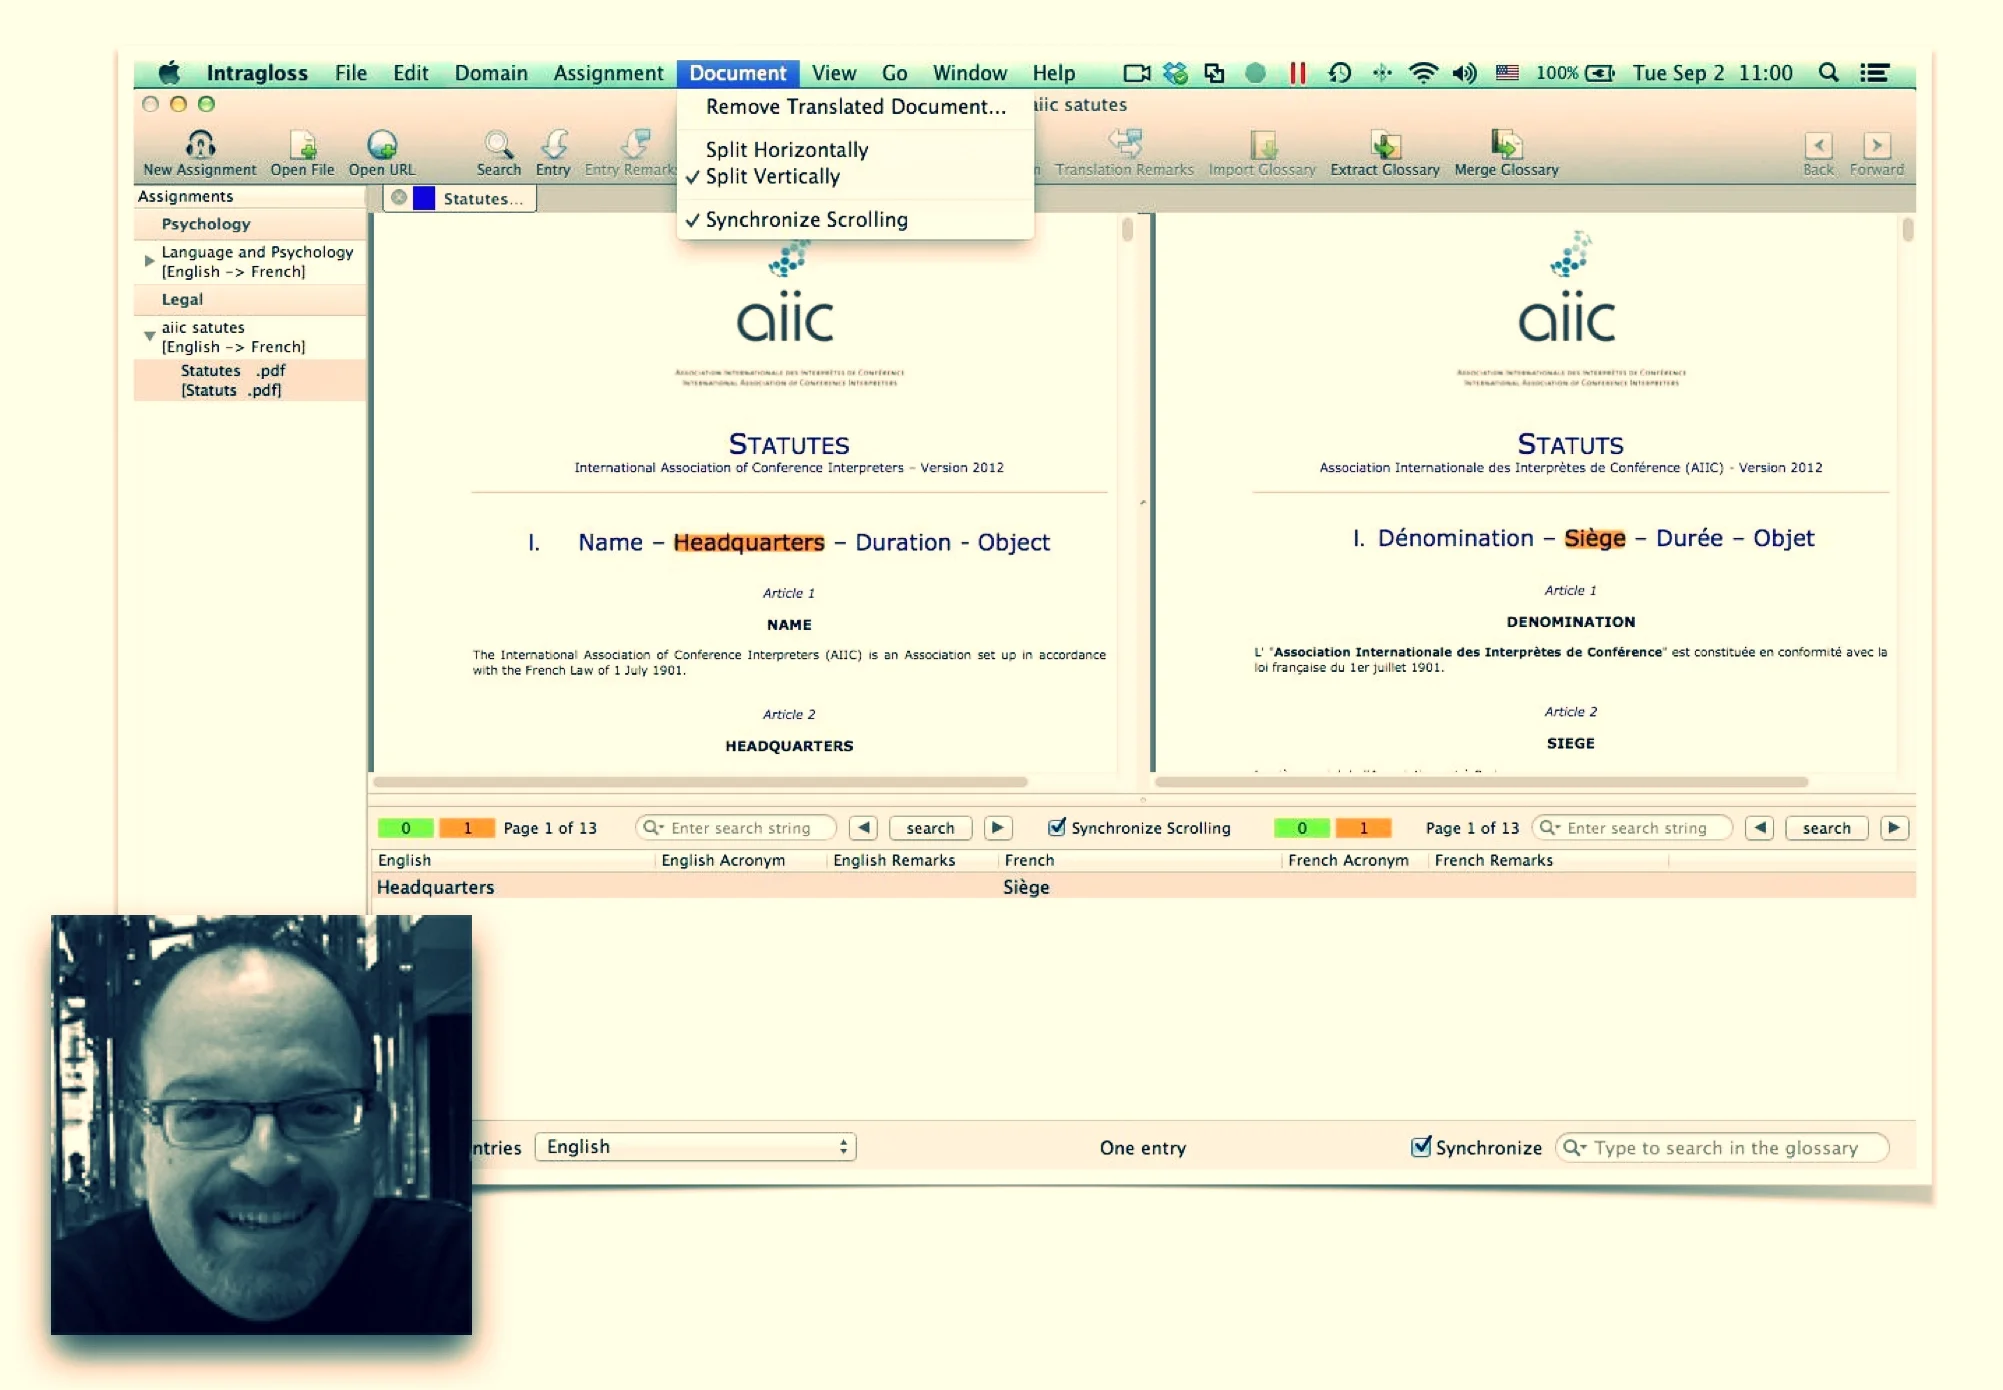Open Notification Center list icon
Viewport: 2003px width, 1390px height.
click(1874, 73)
